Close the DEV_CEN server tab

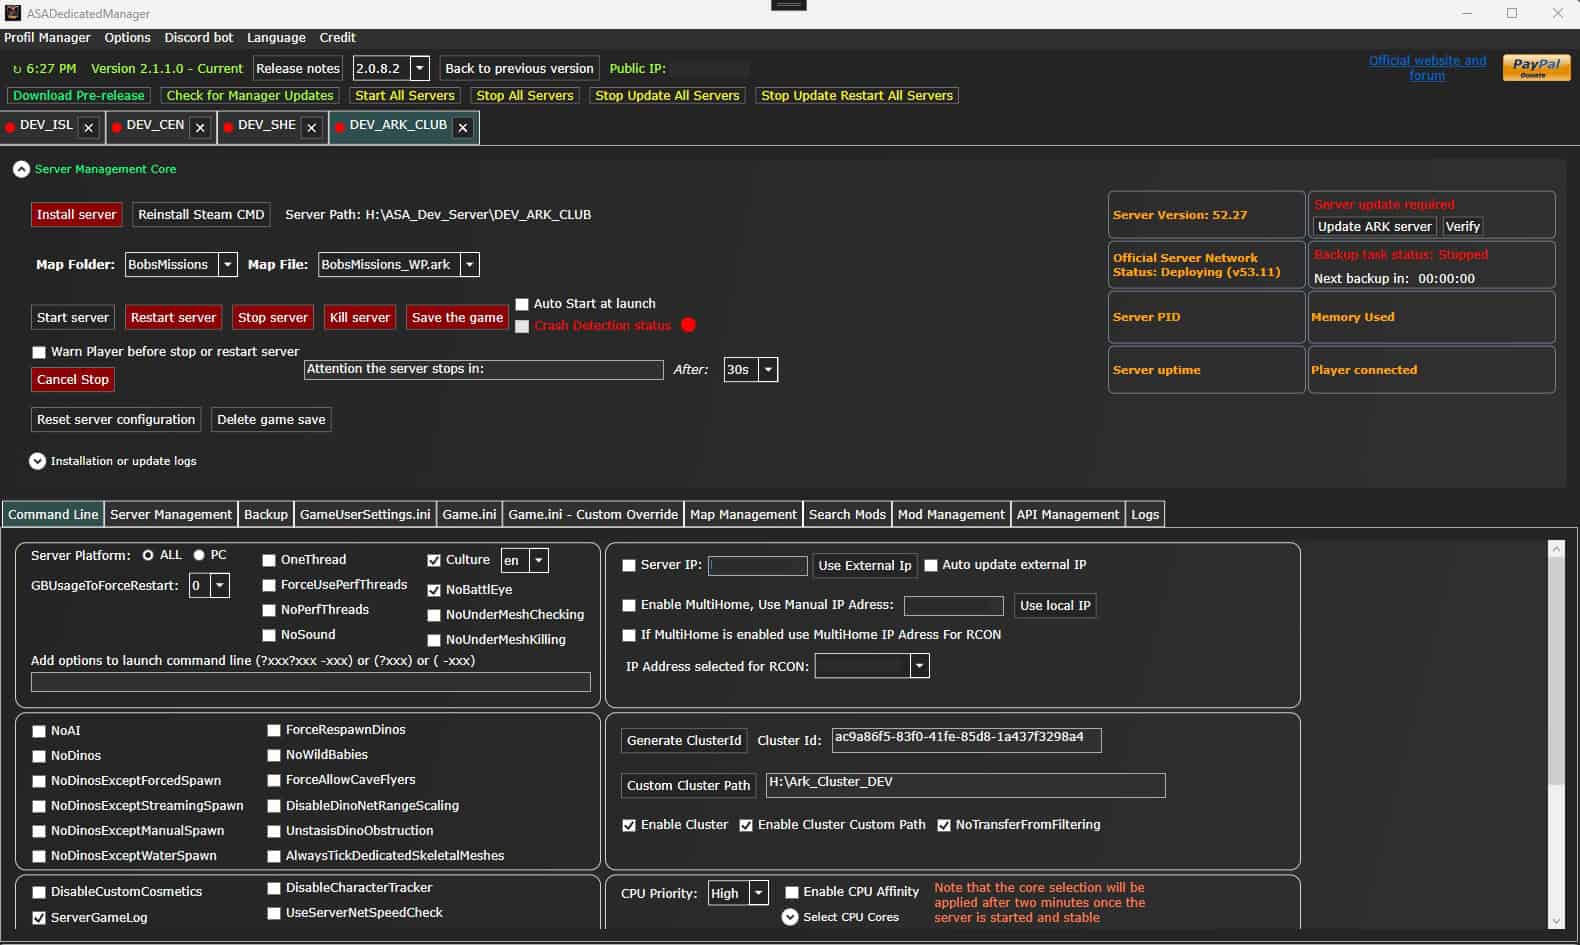click(x=200, y=128)
